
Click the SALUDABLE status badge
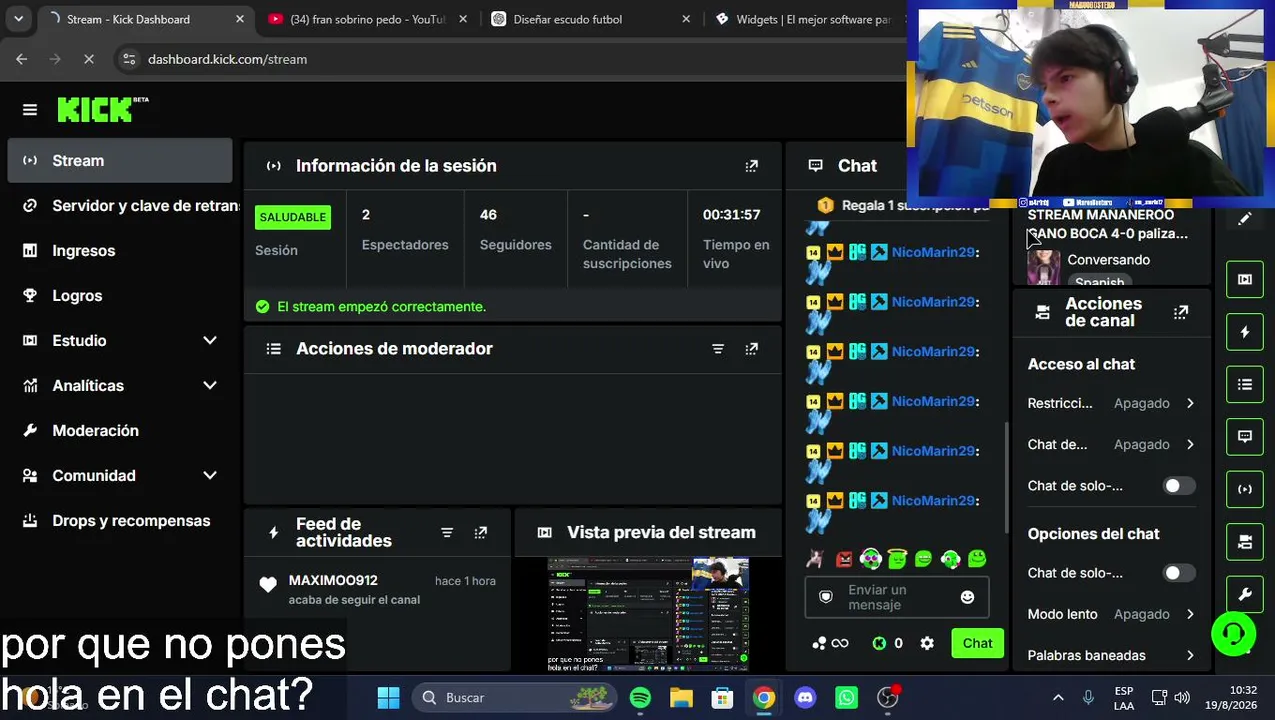pos(293,218)
